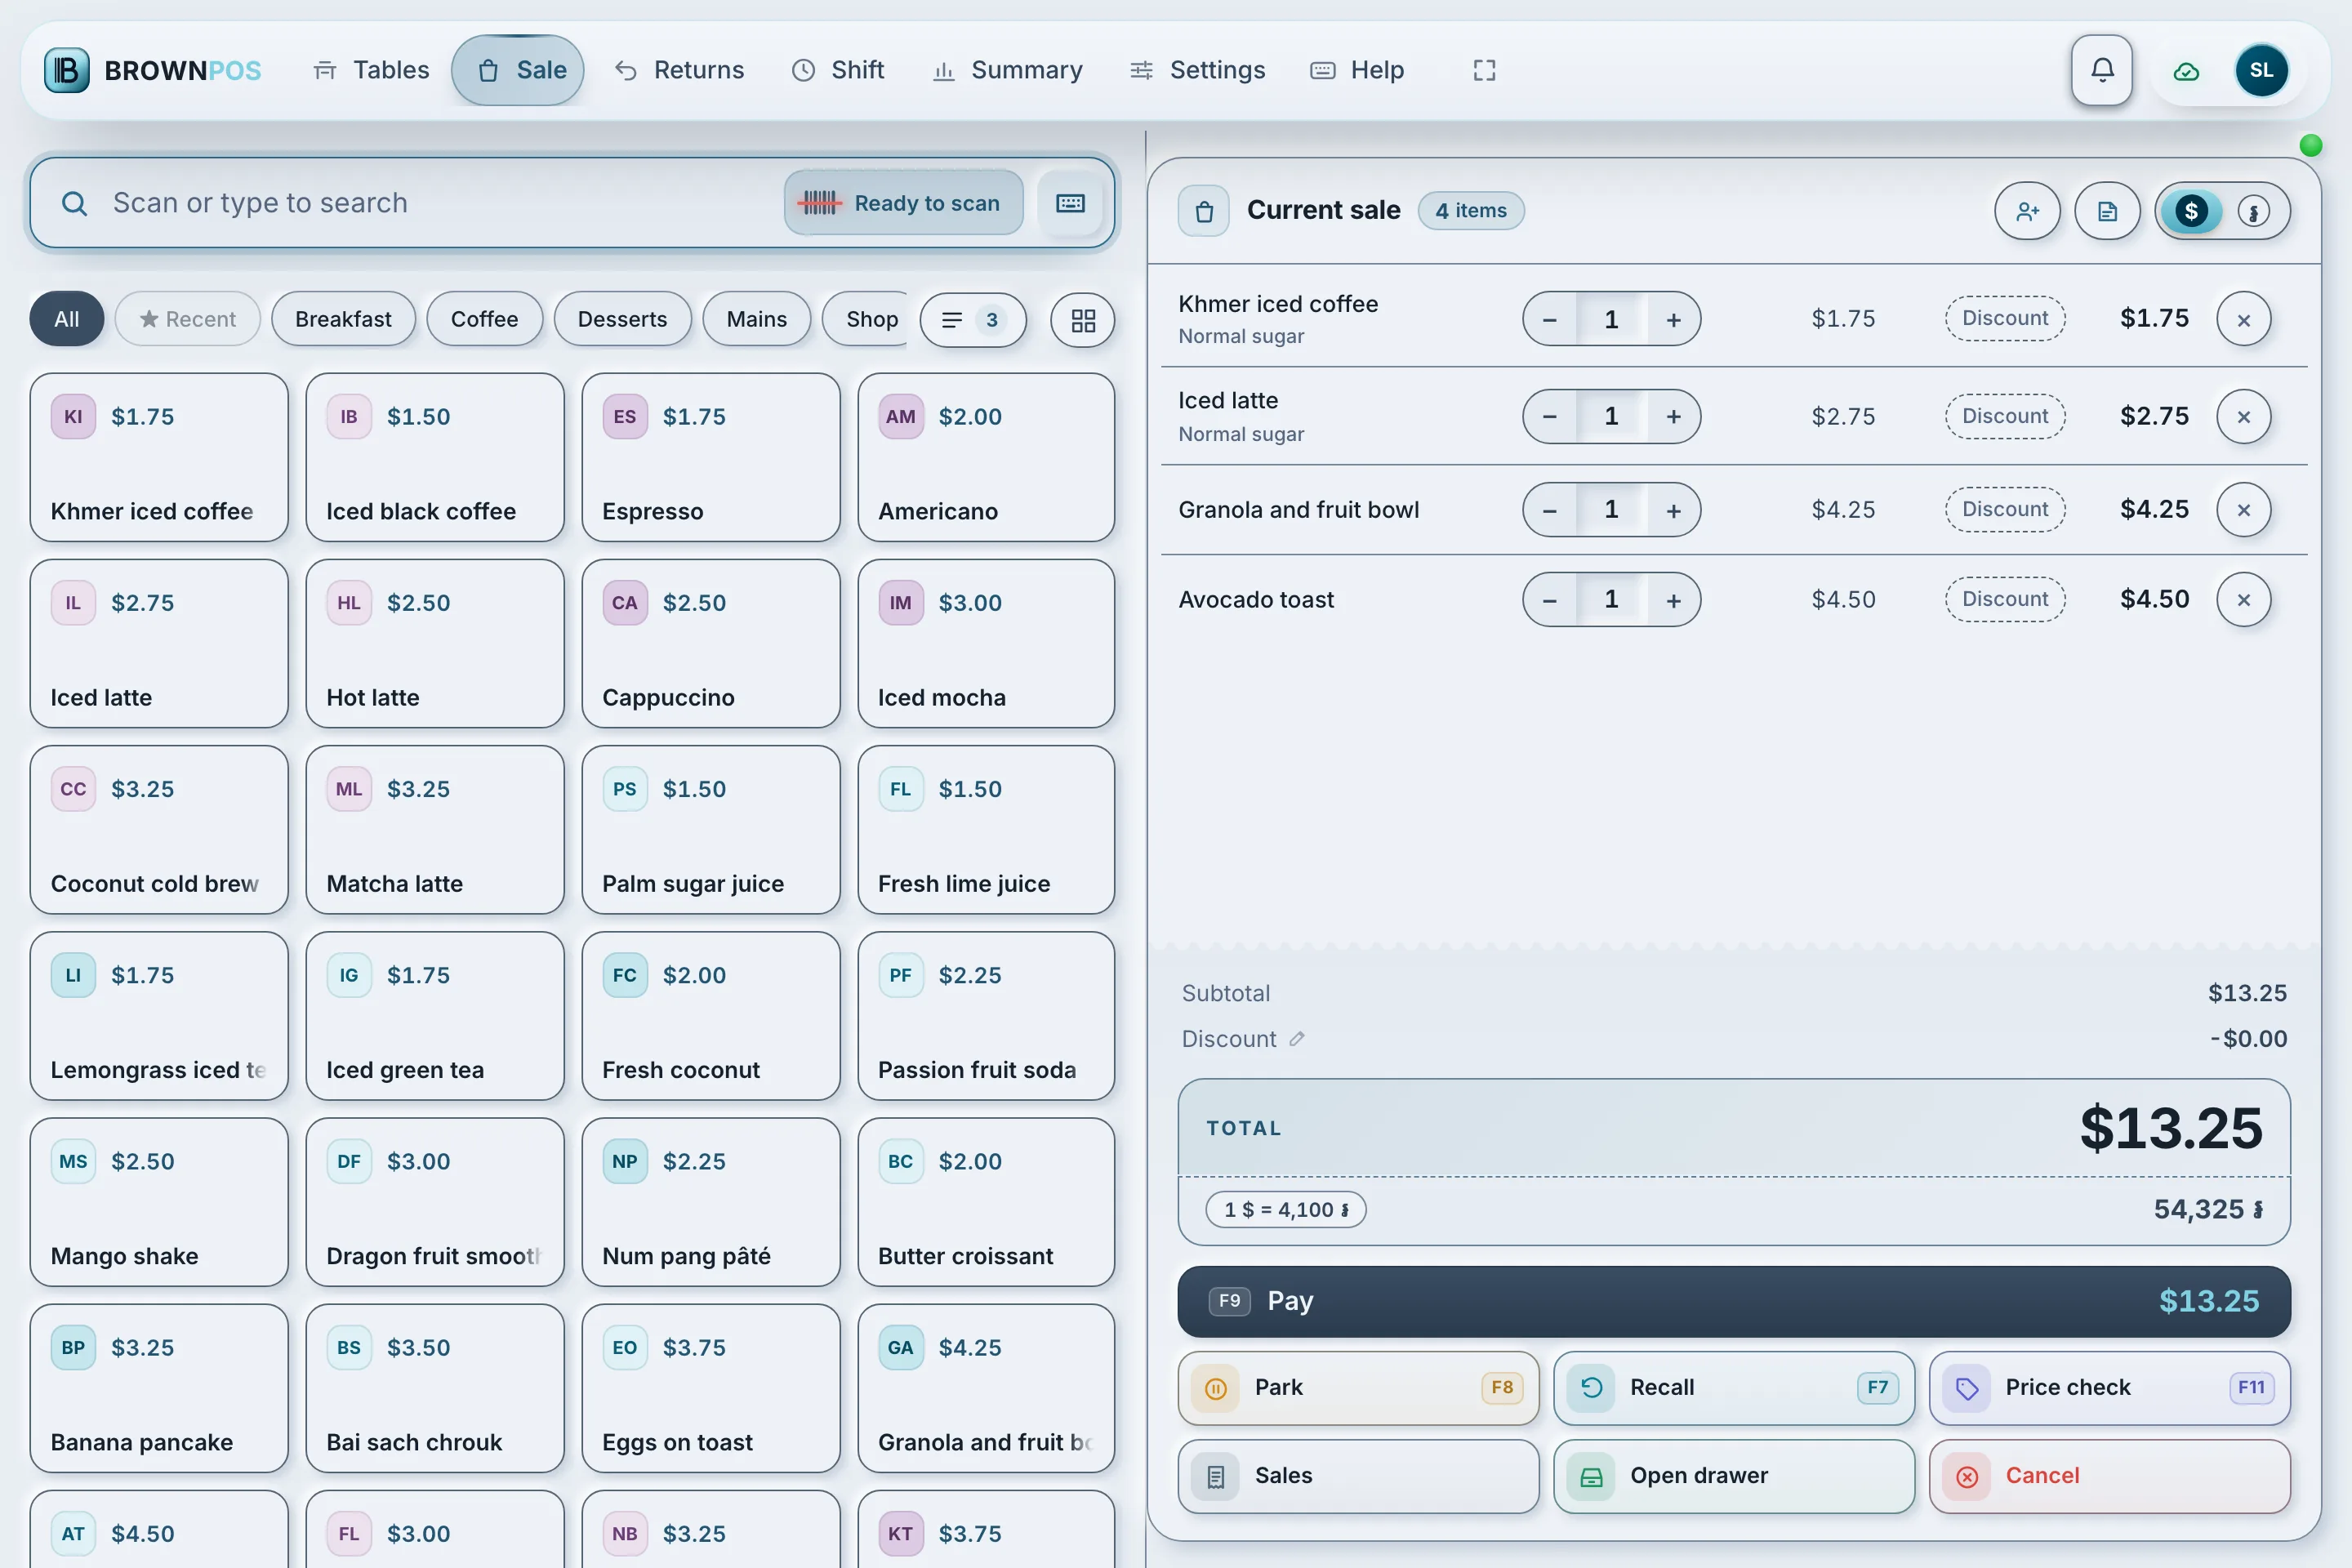Image resolution: width=2352 pixels, height=1568 pixels.
Task: Toggle the Ready to scan mode
Action: click(903, 203)
